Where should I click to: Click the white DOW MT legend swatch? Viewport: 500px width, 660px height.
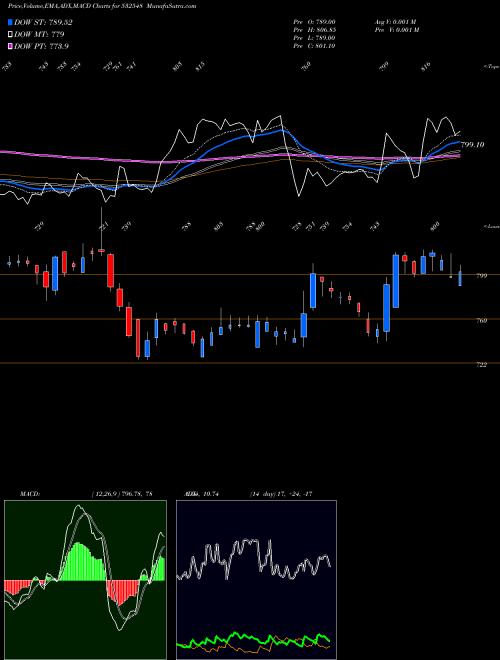pyautogui.click(x=11, y=35)
